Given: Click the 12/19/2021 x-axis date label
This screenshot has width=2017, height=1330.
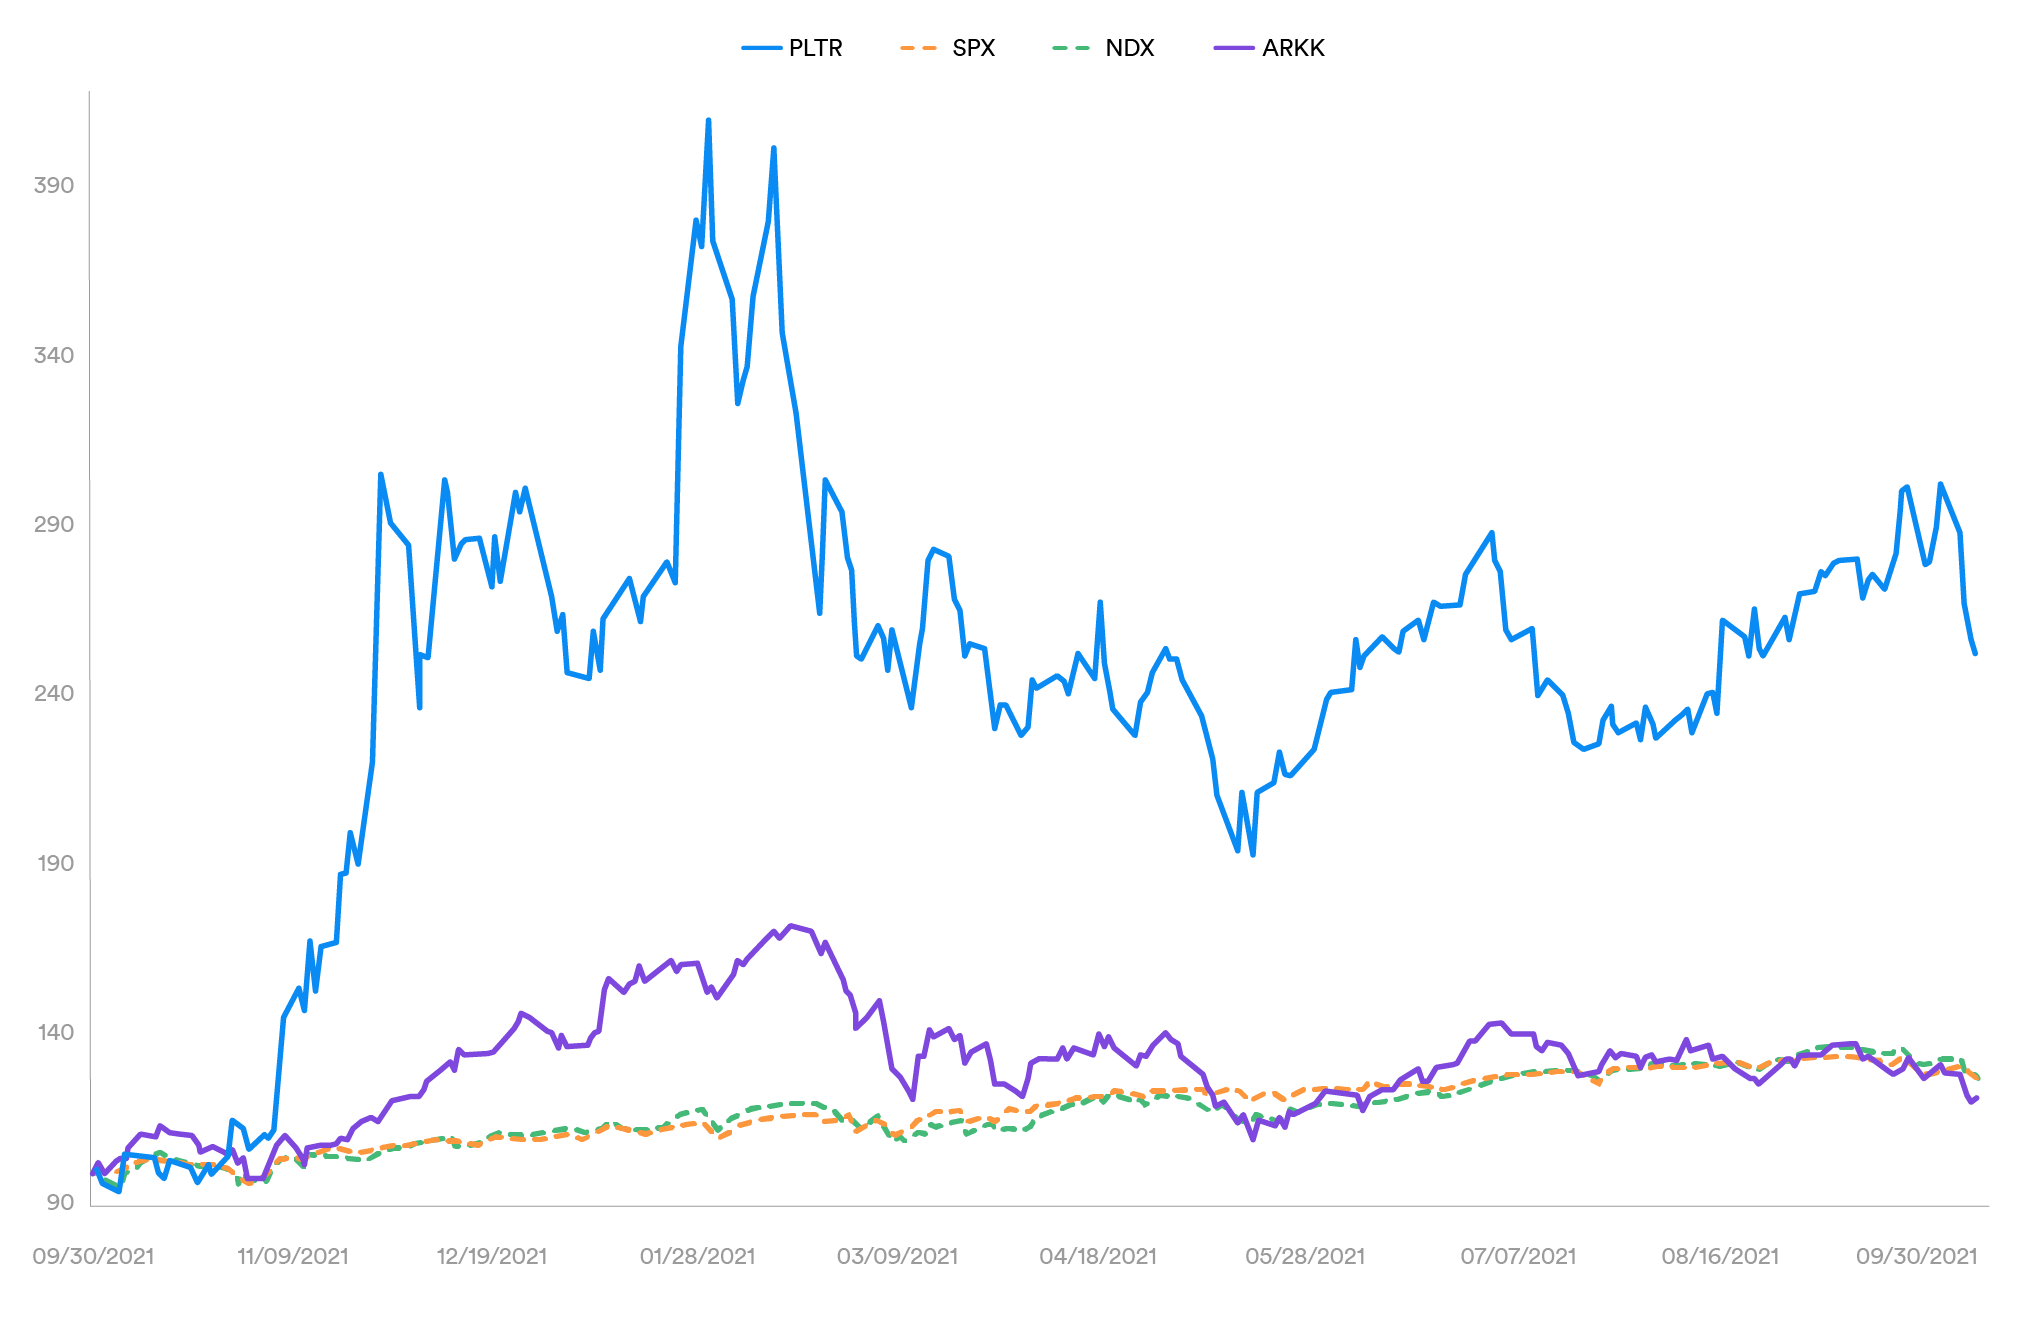Looking at the screenshot, I should coord(492,1256).
